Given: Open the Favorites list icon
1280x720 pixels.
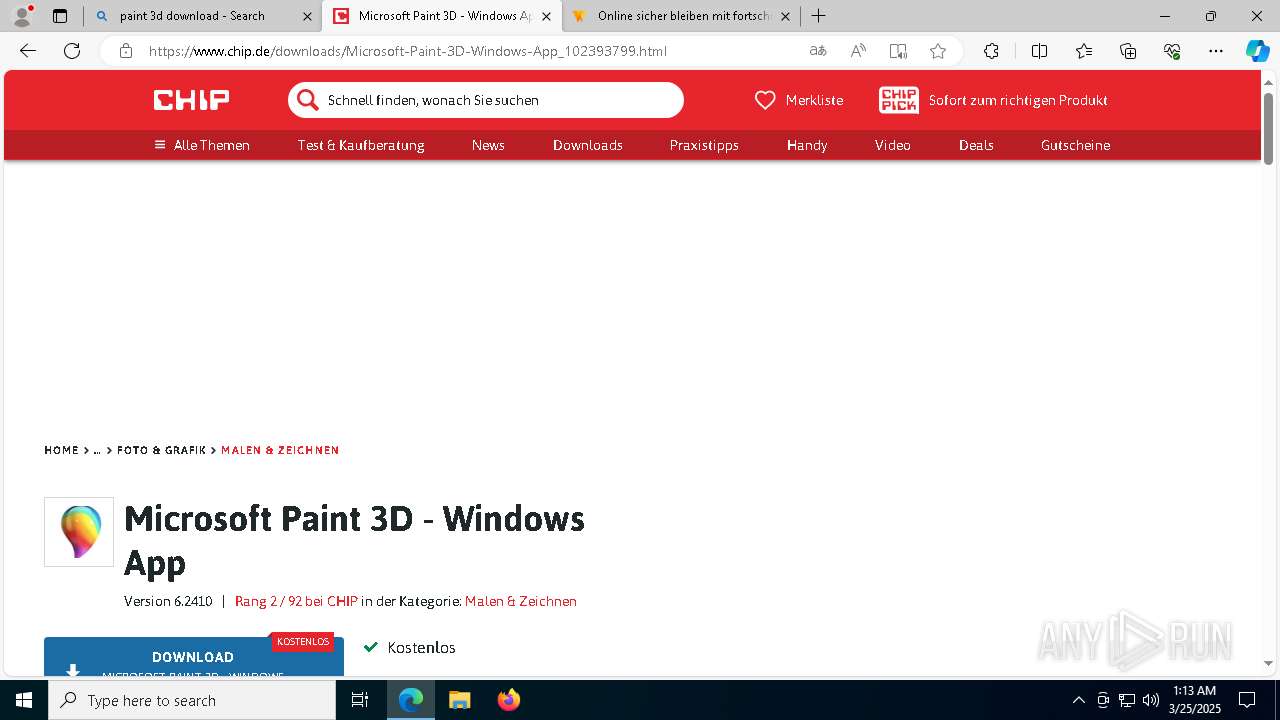Looking at the screenshot, I should pyautogui.click(x=1084, y=51).
